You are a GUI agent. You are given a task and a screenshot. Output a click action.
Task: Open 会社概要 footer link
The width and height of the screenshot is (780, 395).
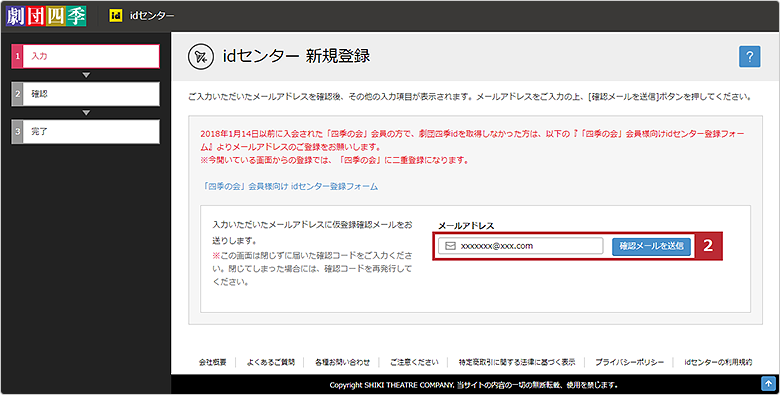click(x=212, y=362)
